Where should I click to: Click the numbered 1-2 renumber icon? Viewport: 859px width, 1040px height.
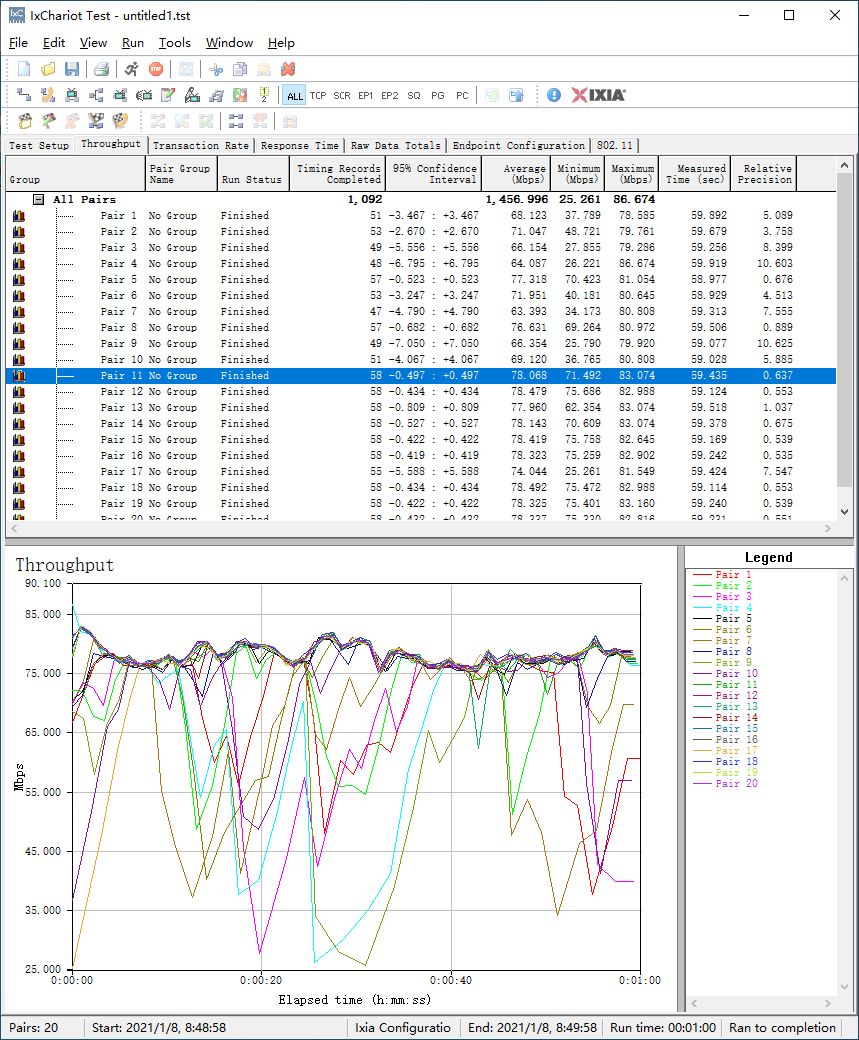tap(264, 95)
